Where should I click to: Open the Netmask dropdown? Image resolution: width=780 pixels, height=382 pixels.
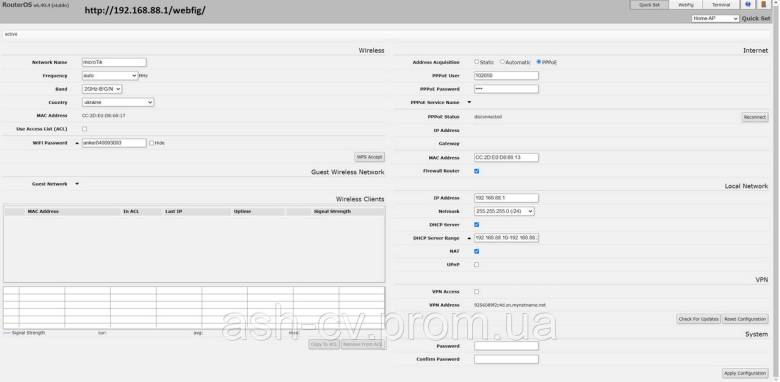(x=504, y=211)
